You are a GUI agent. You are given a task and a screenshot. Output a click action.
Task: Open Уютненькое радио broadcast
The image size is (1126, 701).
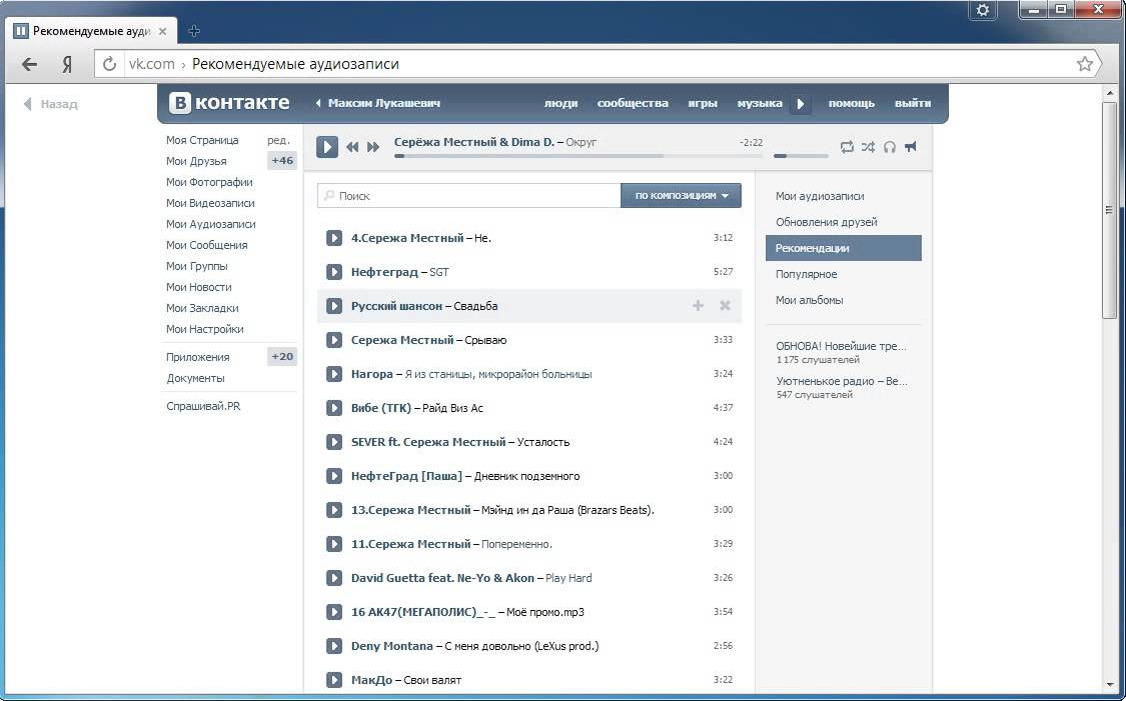(842, 381)
